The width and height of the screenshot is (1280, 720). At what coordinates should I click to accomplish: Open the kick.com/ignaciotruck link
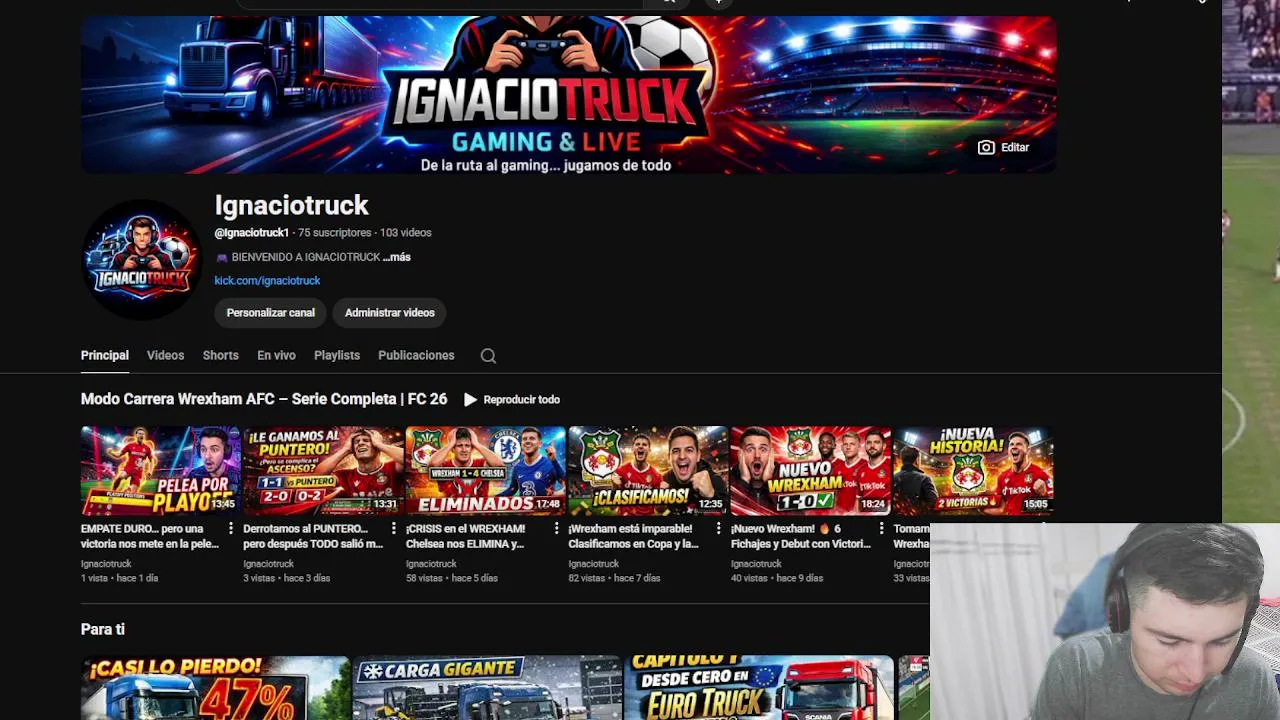267,281
